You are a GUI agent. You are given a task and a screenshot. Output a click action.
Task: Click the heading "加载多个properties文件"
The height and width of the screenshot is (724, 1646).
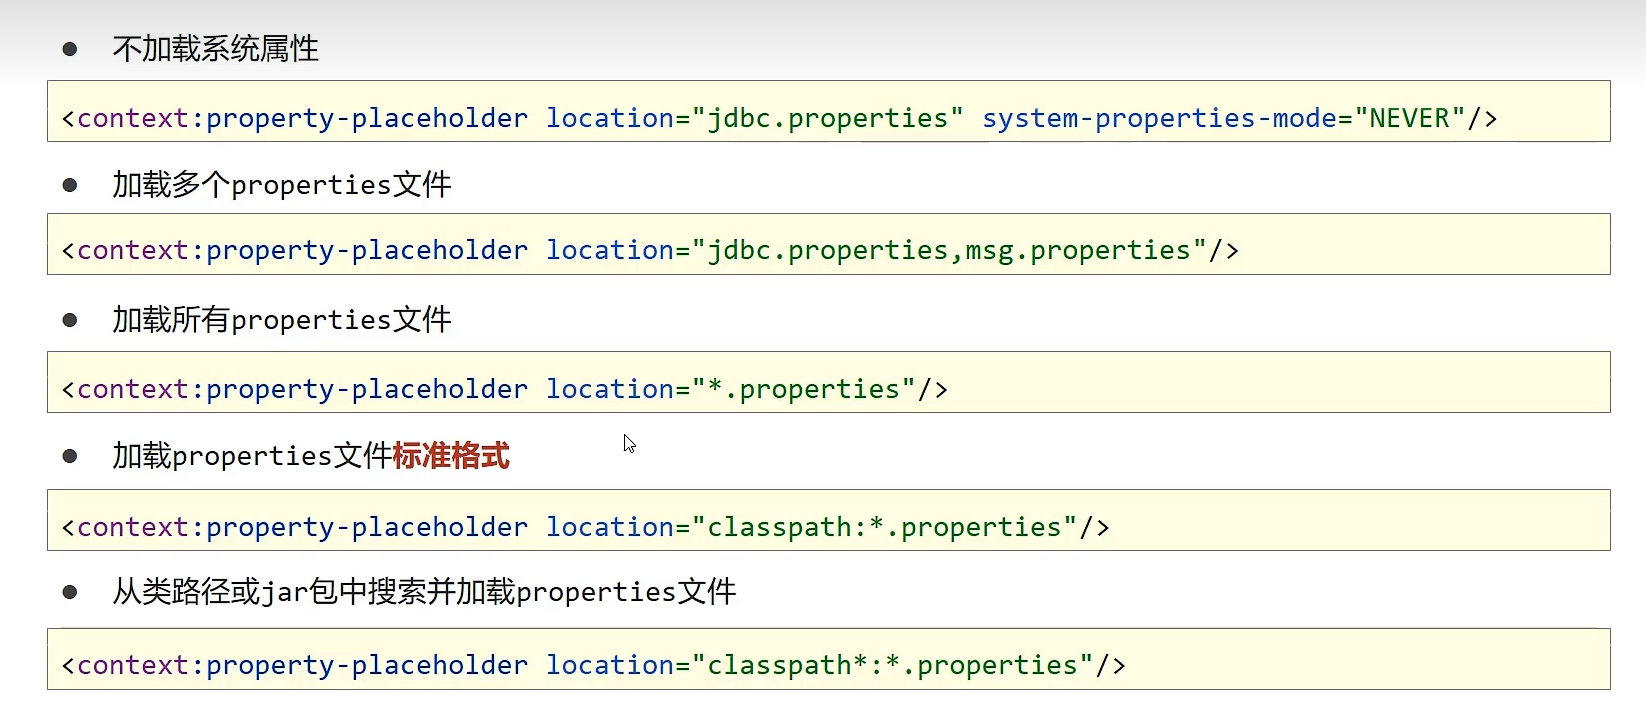282,185
